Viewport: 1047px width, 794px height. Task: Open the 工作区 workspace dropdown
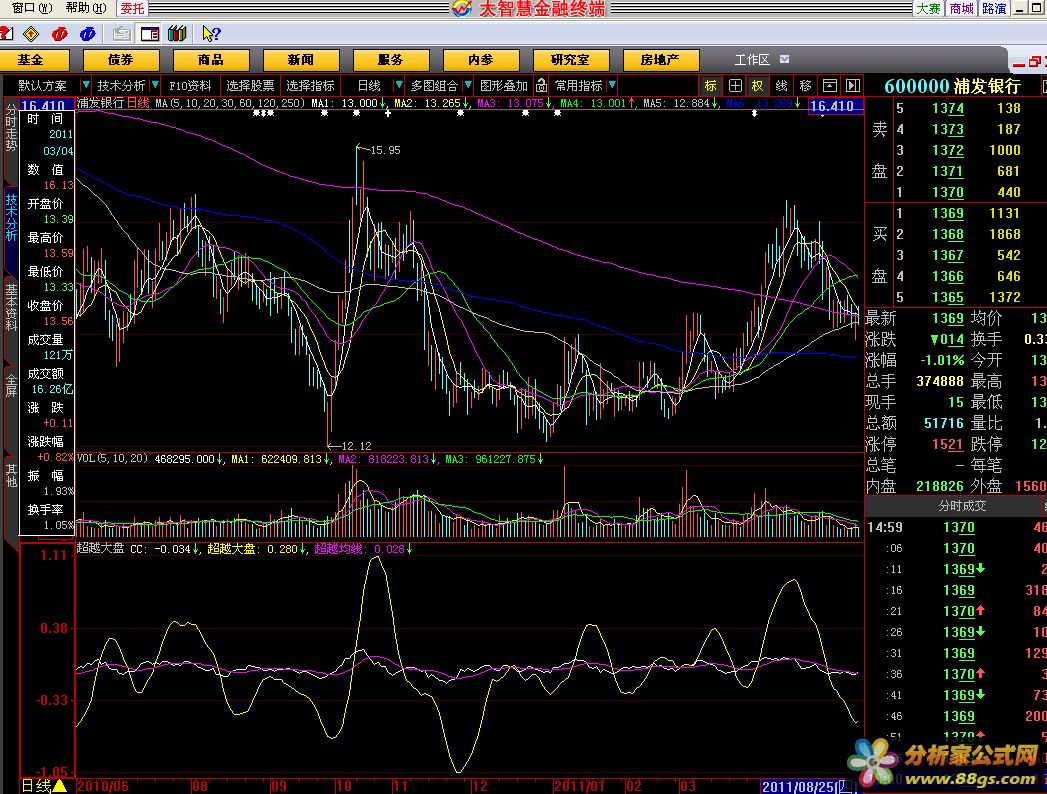[785, 59]
